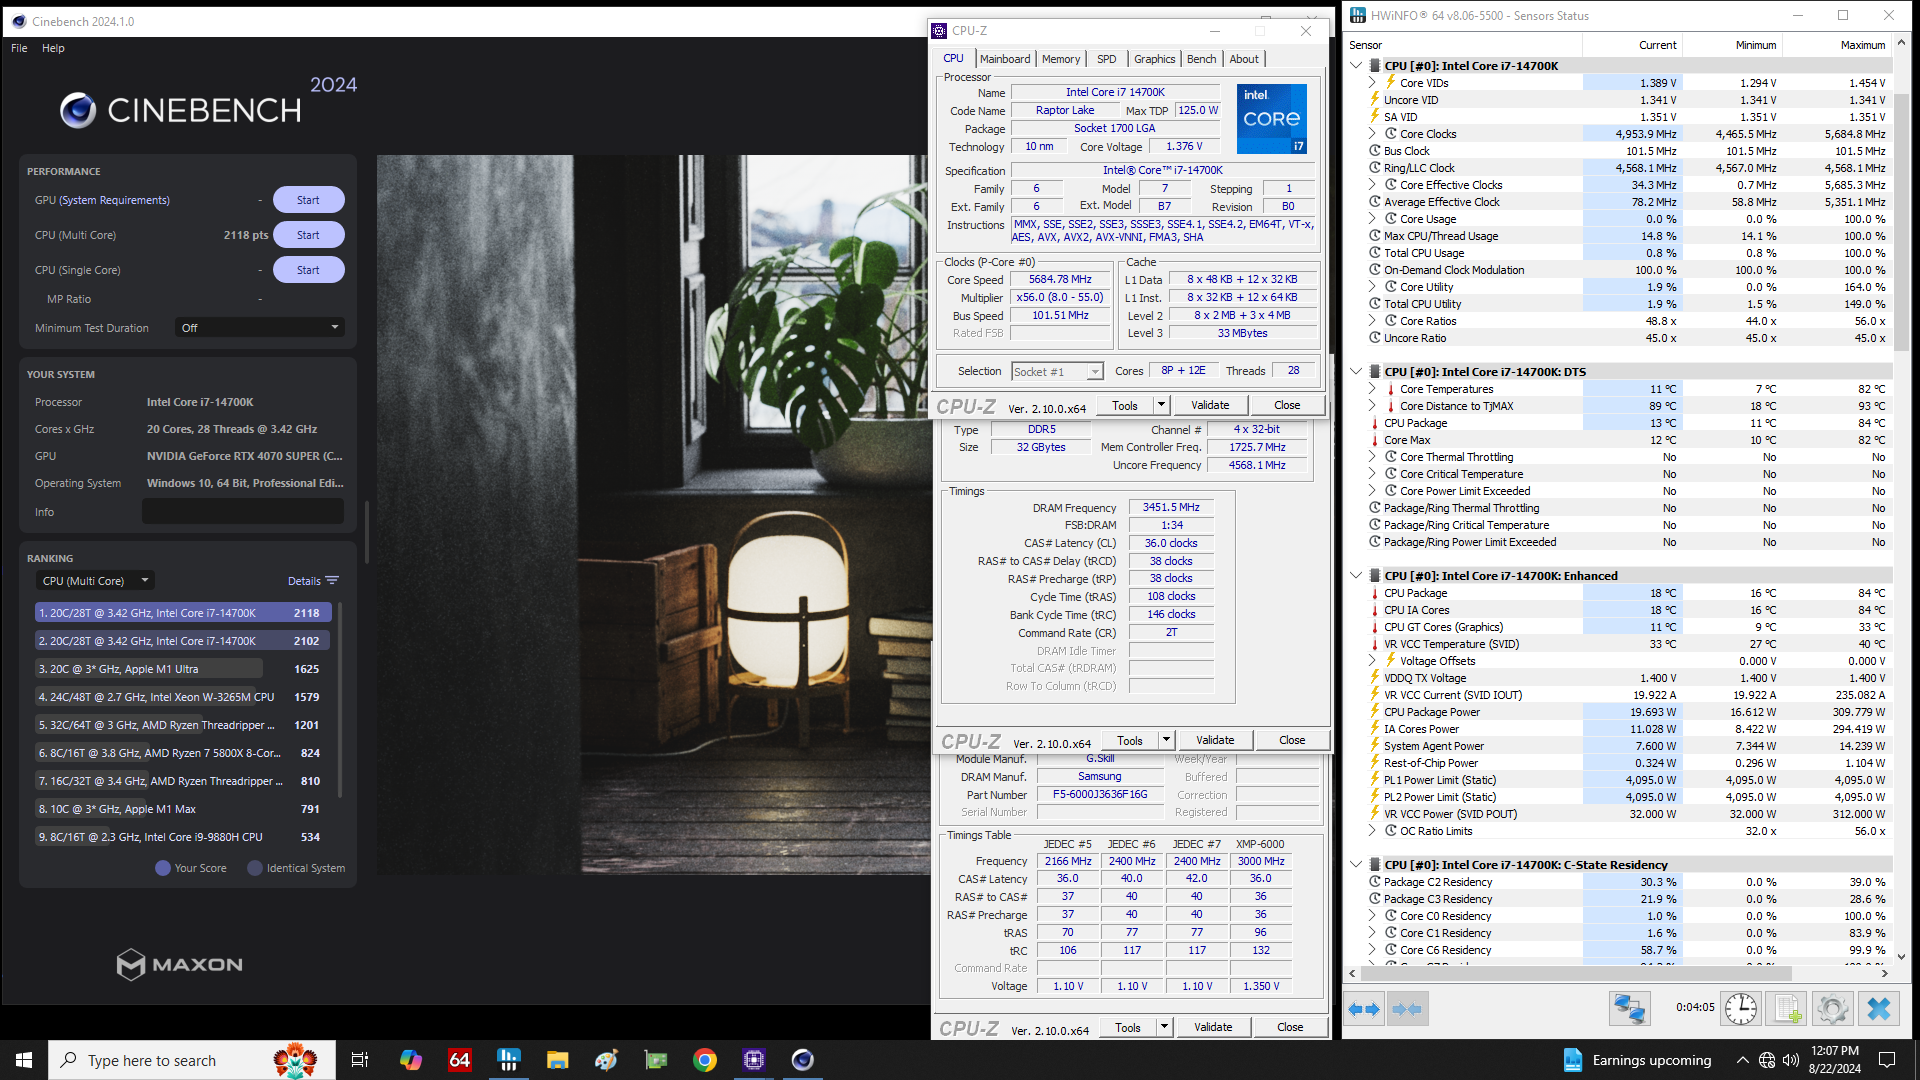The width and height of the screenshot is (1920, 1080).
Task: Click Windows taskbar search box
Action: point(192,1060)
